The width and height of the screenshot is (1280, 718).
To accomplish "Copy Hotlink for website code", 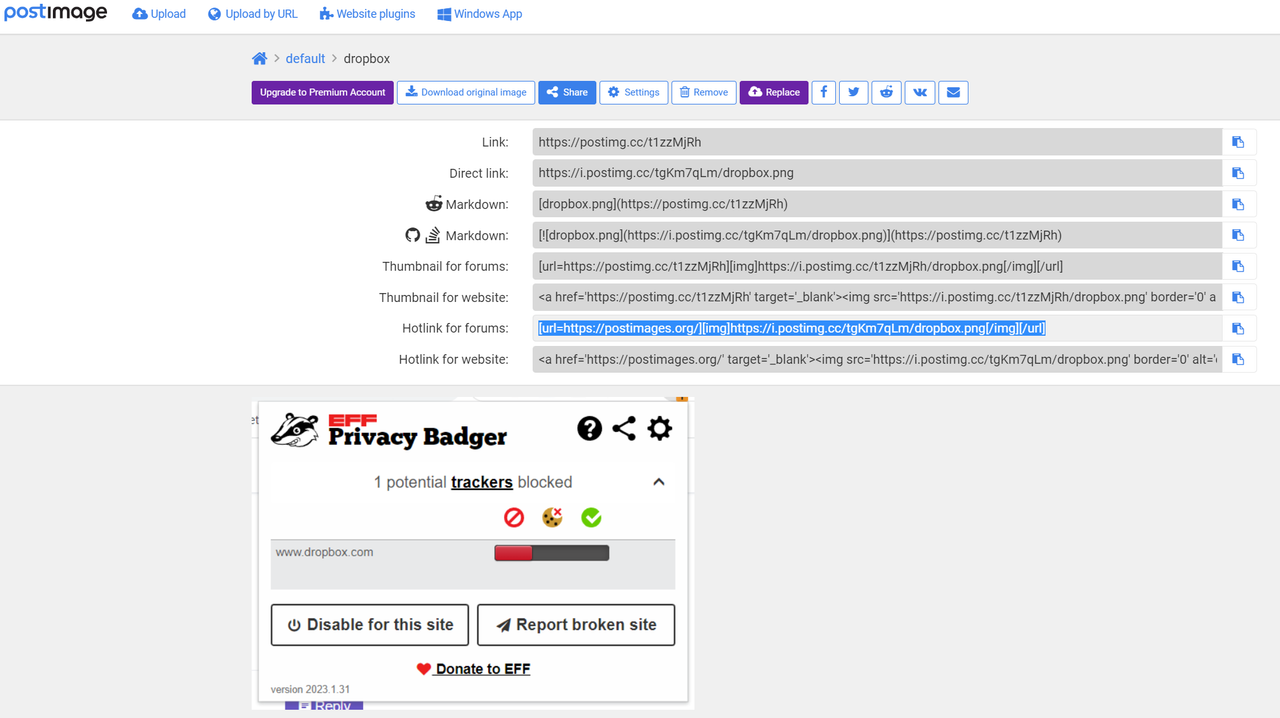I will coord(1238,359).
